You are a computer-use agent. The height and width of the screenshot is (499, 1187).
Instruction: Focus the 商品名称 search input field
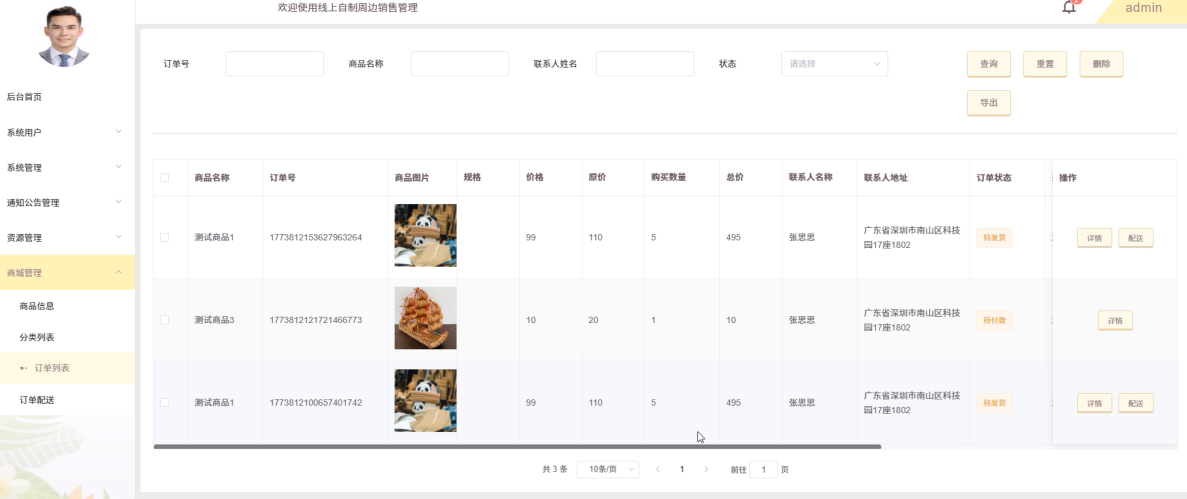[x=460, y=64]
